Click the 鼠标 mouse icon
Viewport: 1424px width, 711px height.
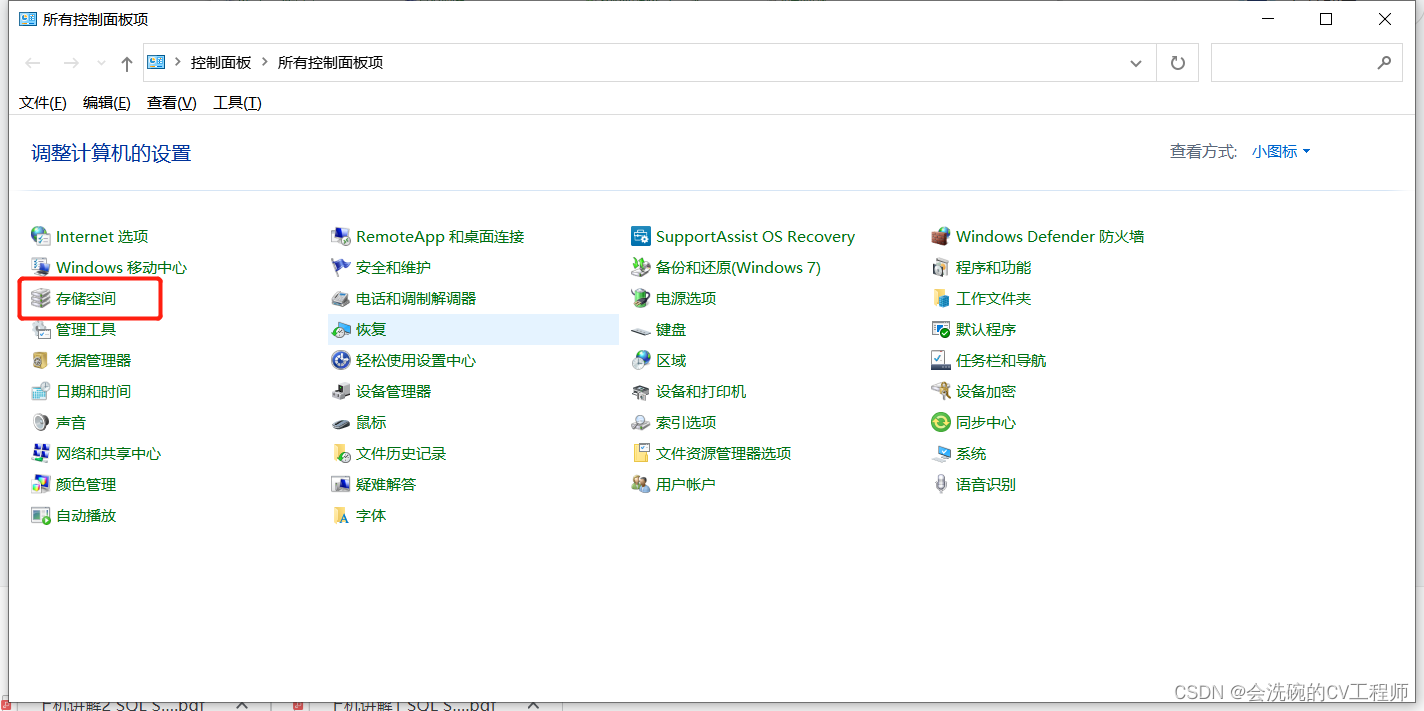(x=340, y=422)
